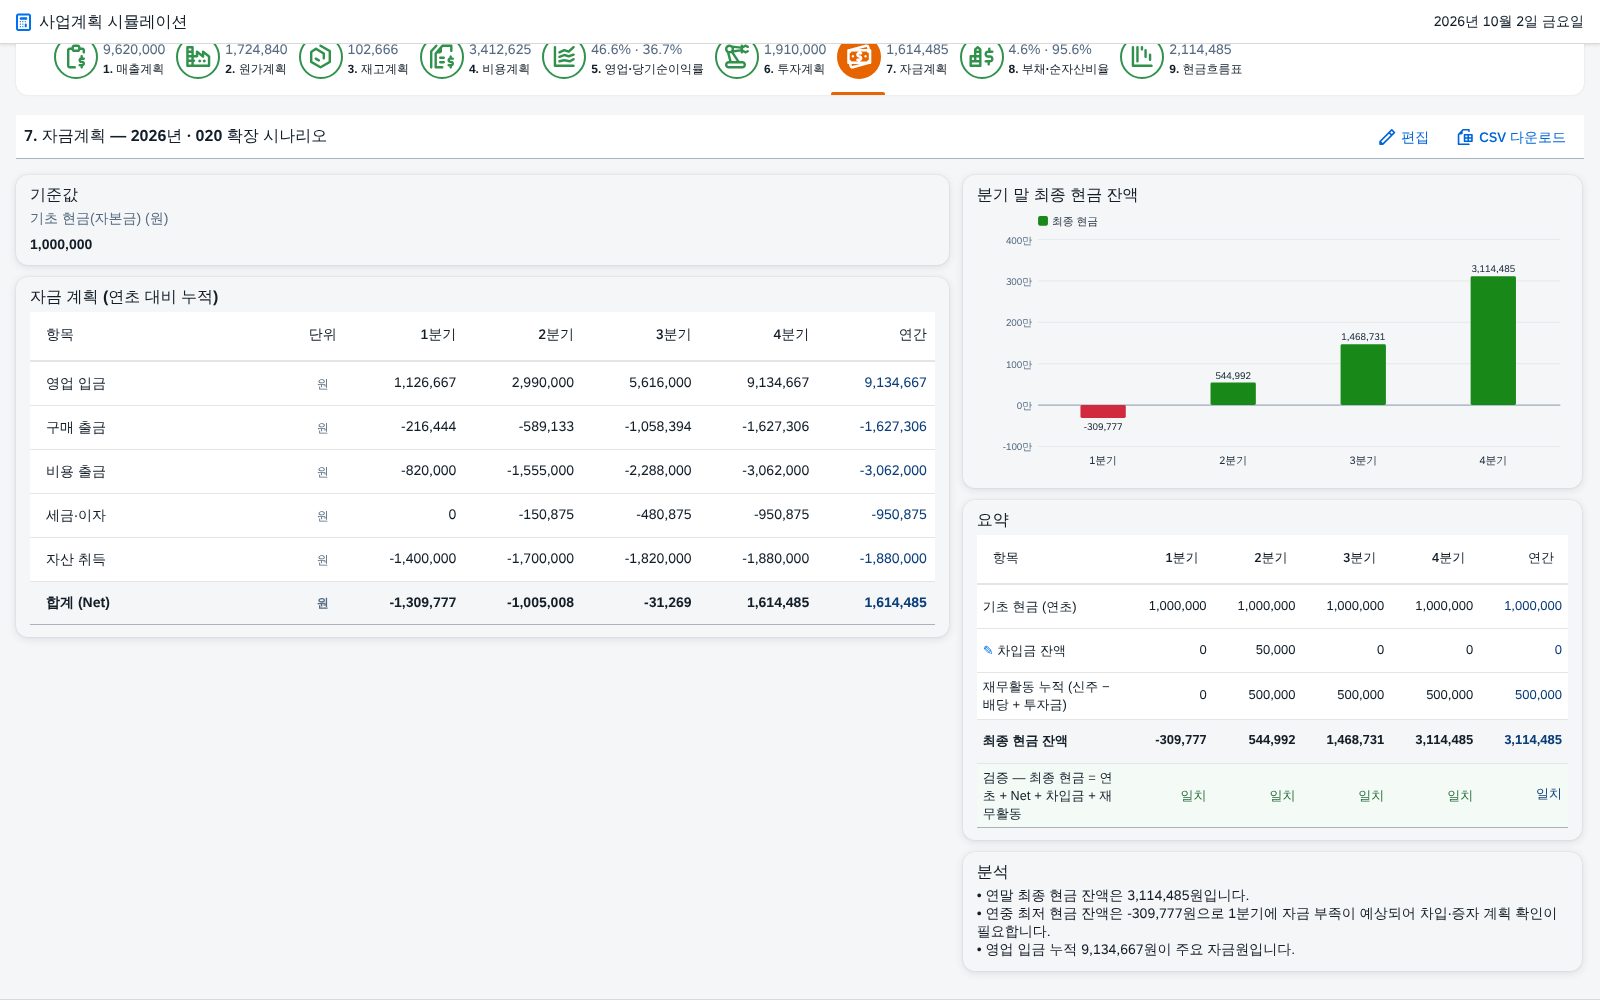Click the 합계 (Net) row label
Image resolution: width=1600 pixels, height=1000 pixels.
pyautogui.click(x=78, y=602)
